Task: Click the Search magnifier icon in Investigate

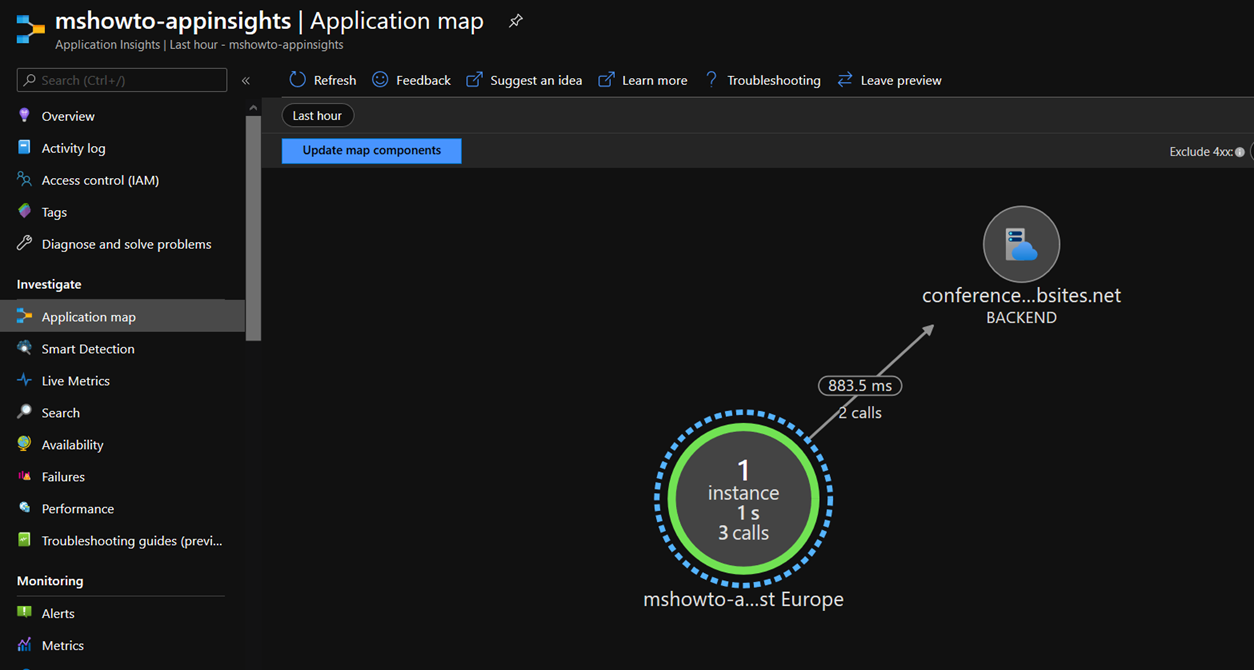Action: [x=24, y=412]
